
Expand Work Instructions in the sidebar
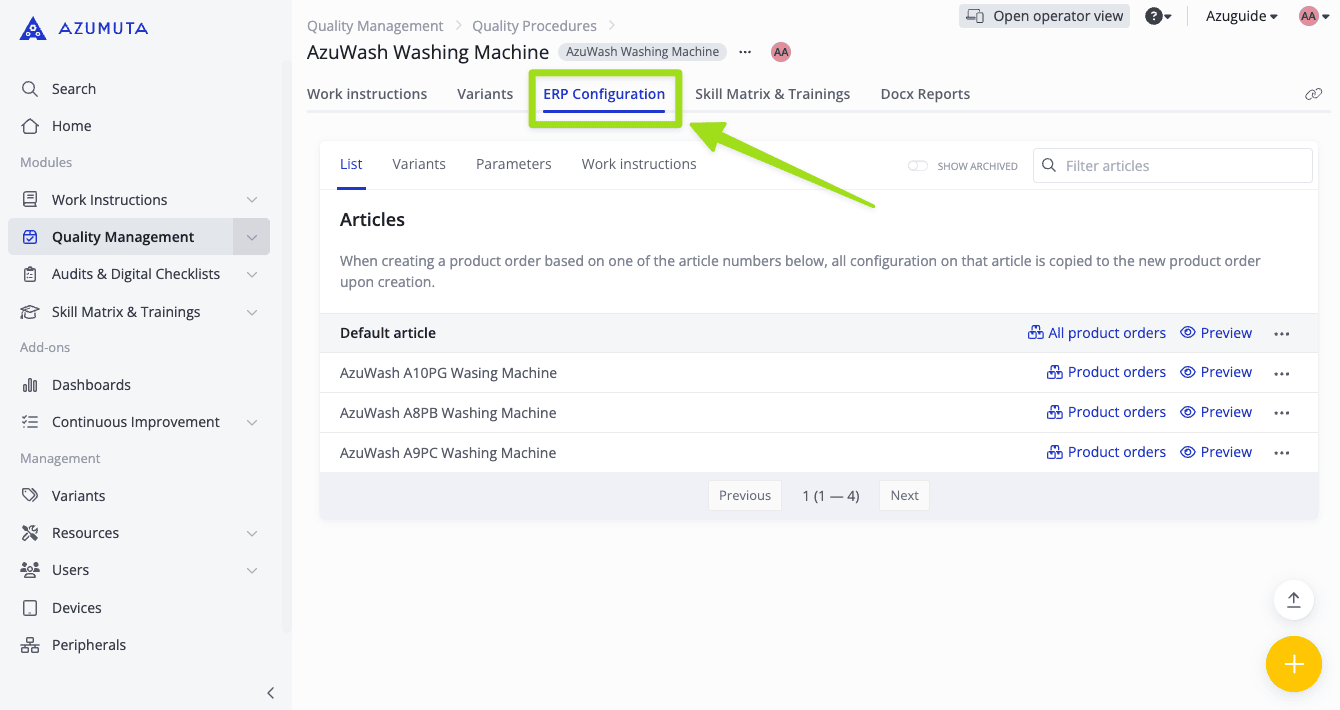tap(251, 199)
